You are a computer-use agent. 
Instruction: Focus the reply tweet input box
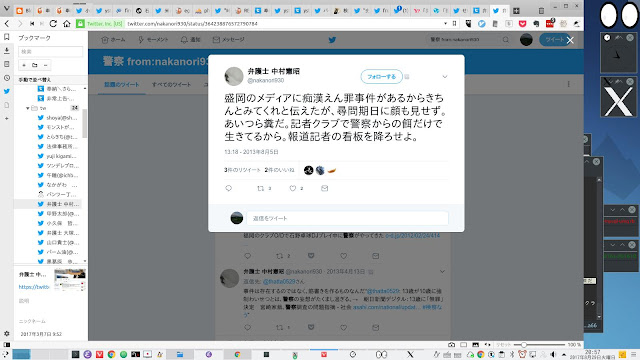[347, 218]
